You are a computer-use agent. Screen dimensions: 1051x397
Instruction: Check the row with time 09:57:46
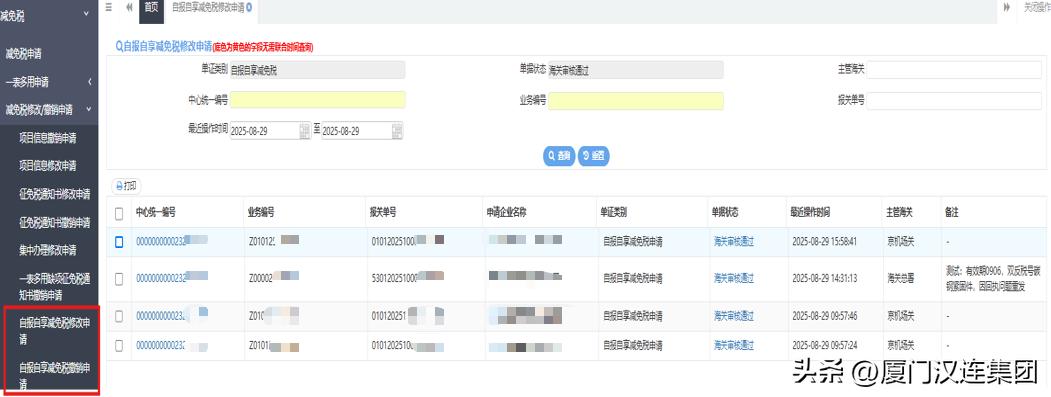(x=119, y=316)
